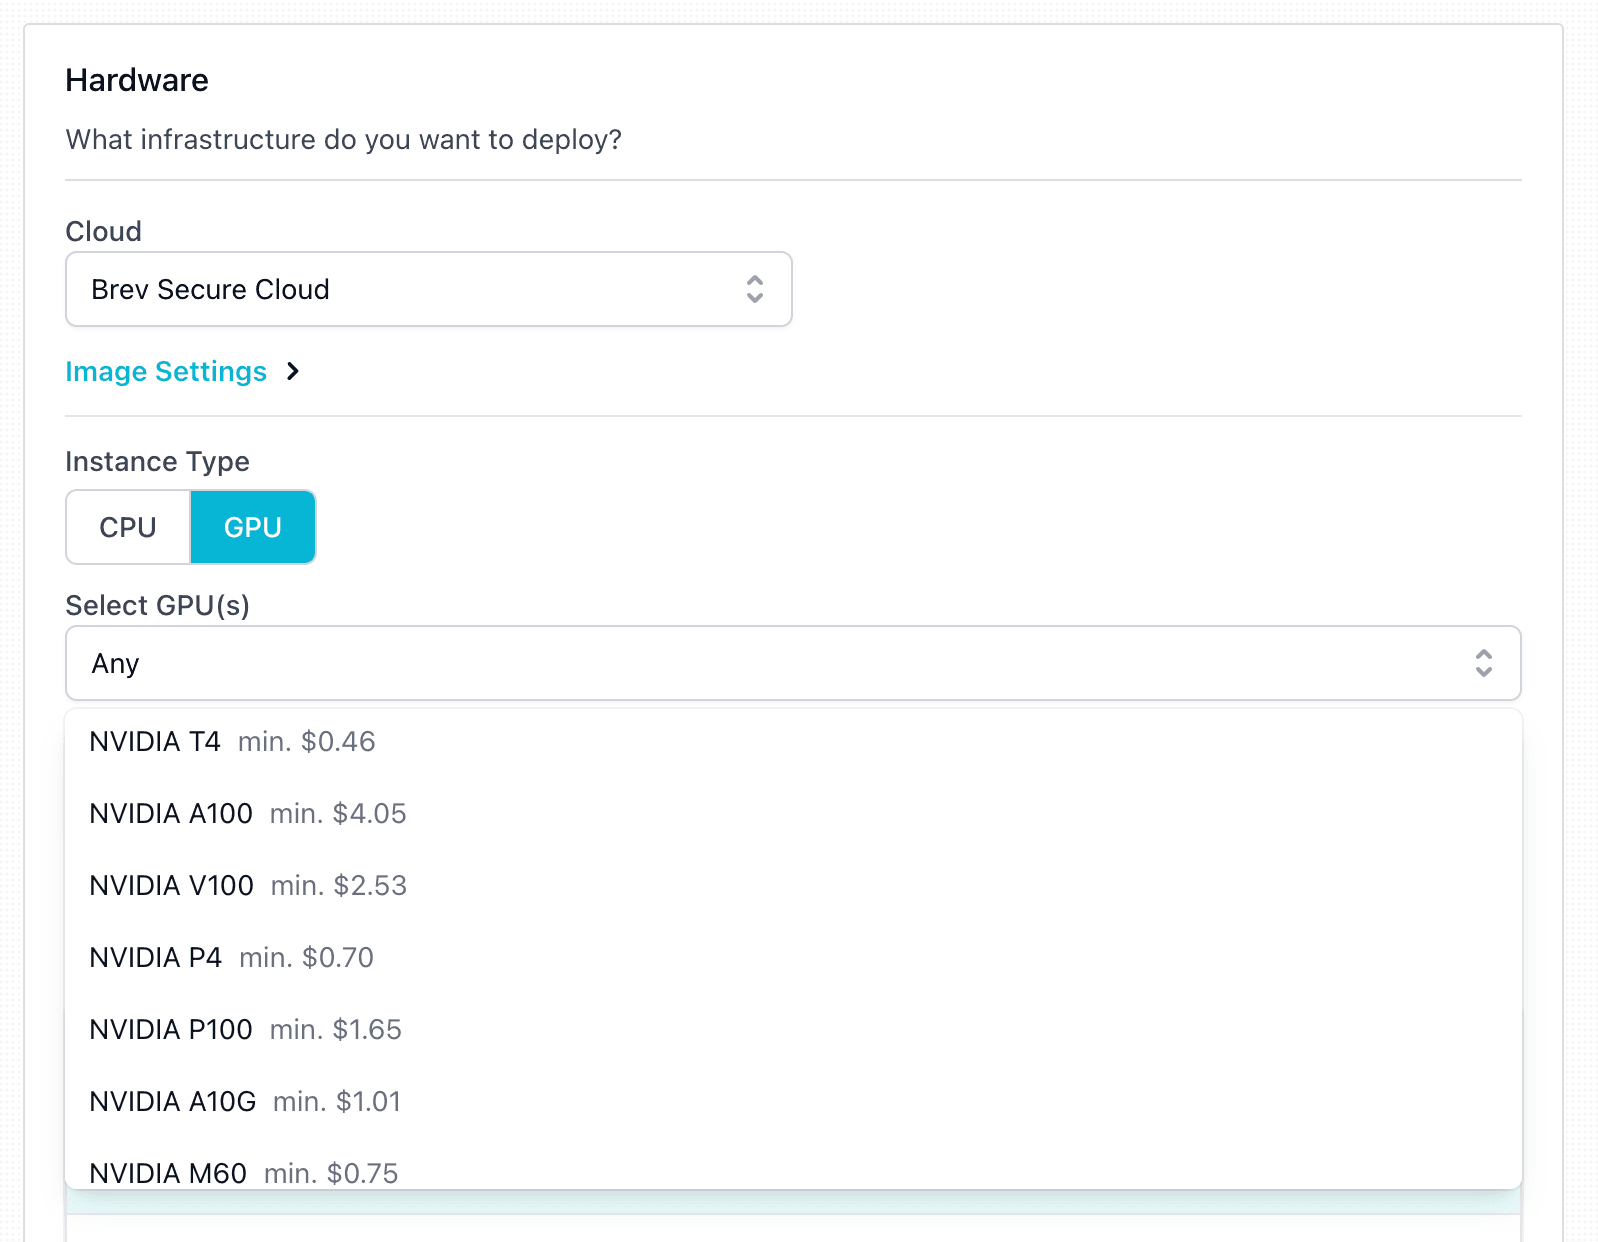Image resolution: width=1598 pixels, height=1242 pixels.
Task: Click the 'Instance Type' label
Action: pyautogui.click(x=157, y=461)
